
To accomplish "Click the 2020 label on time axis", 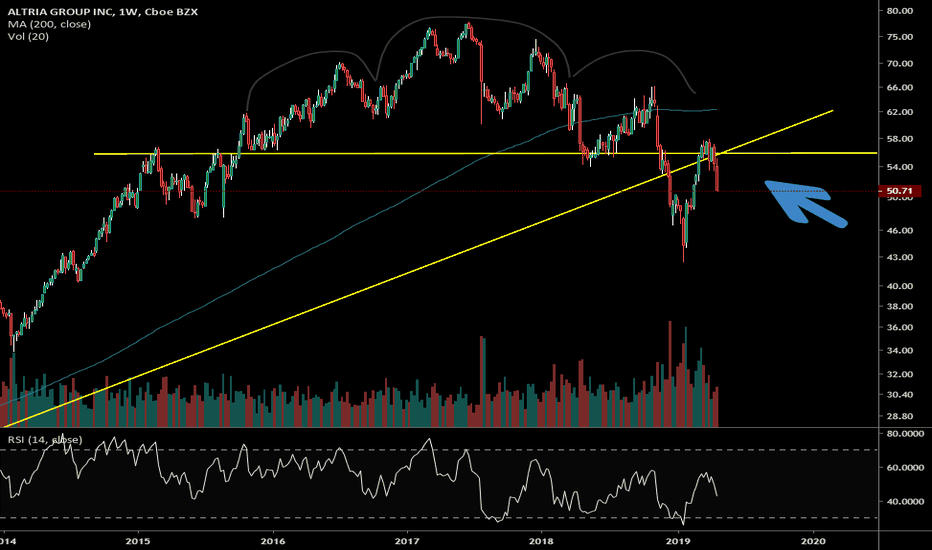I will coord(813,541).
